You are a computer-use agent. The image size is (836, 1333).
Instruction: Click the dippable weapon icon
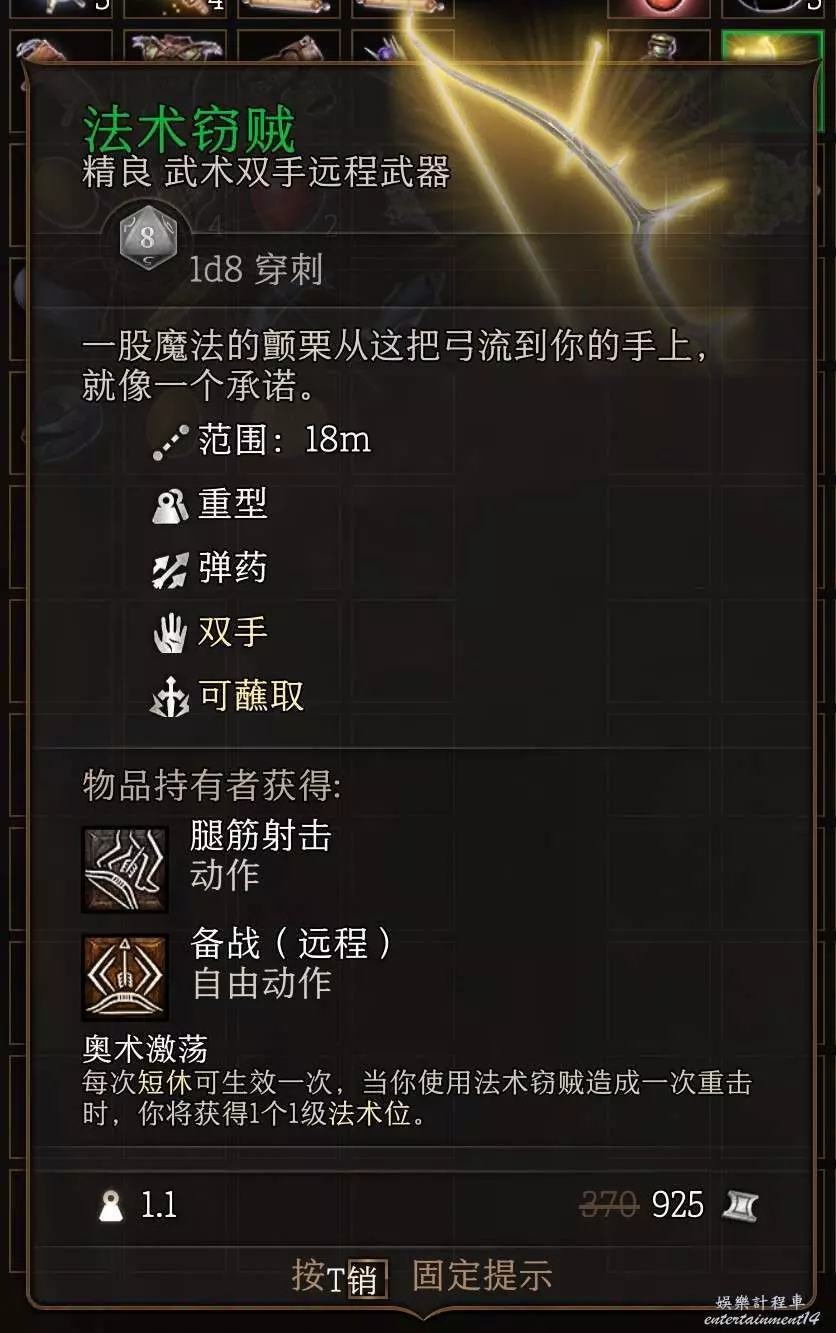pos(170,697)
